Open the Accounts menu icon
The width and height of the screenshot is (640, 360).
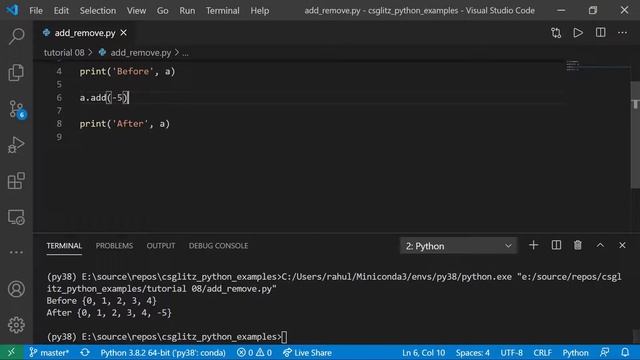click(x=16, y=289)
